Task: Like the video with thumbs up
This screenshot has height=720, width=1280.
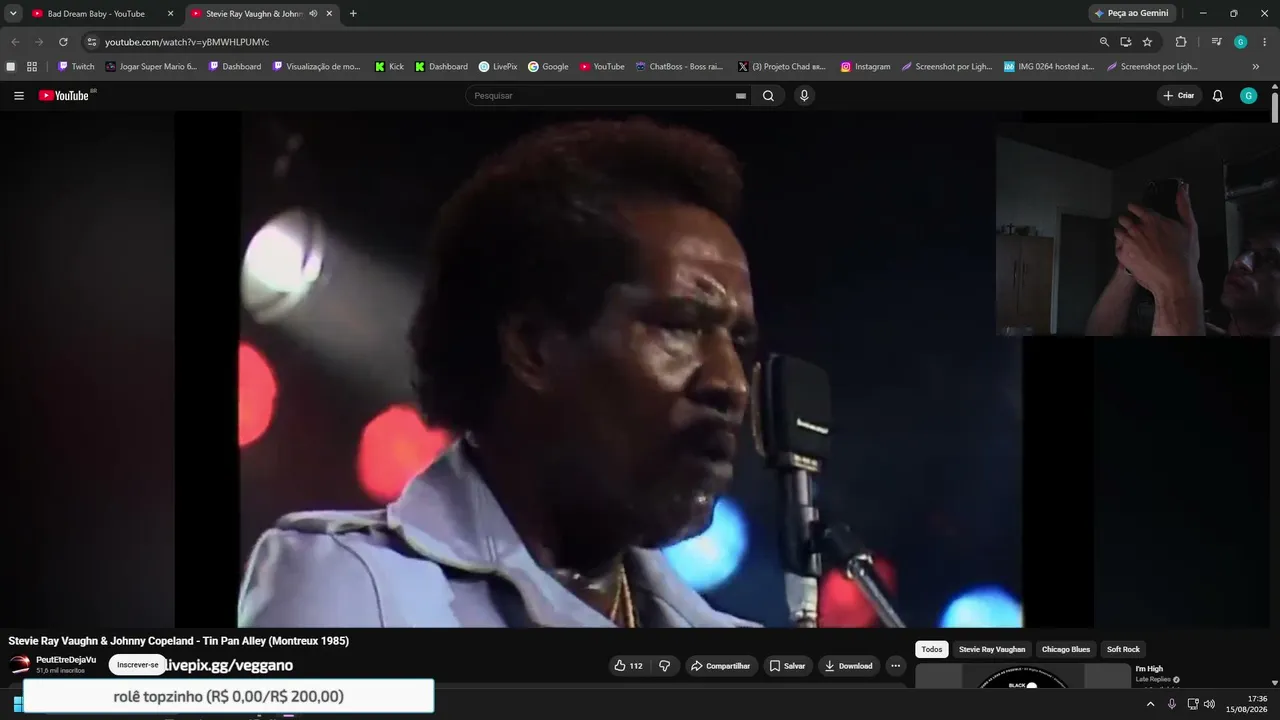Action: [x=629, y=666]
